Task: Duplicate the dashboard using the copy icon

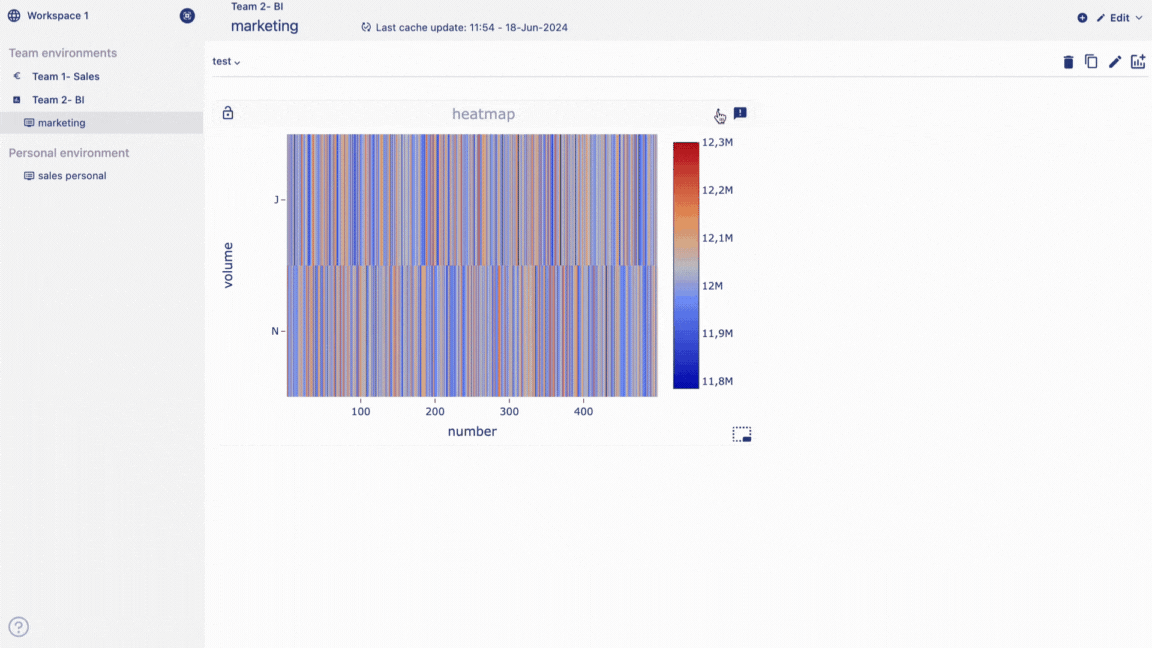Action: click(1091, 62)
